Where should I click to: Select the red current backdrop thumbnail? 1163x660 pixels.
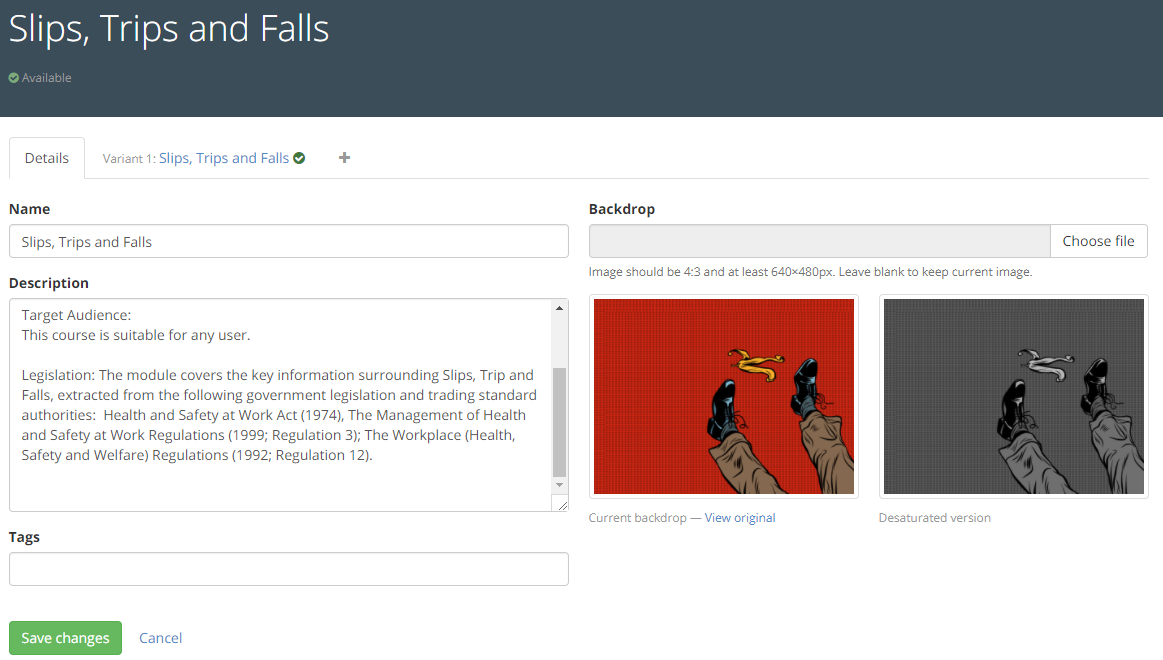(x=723, y=397)
